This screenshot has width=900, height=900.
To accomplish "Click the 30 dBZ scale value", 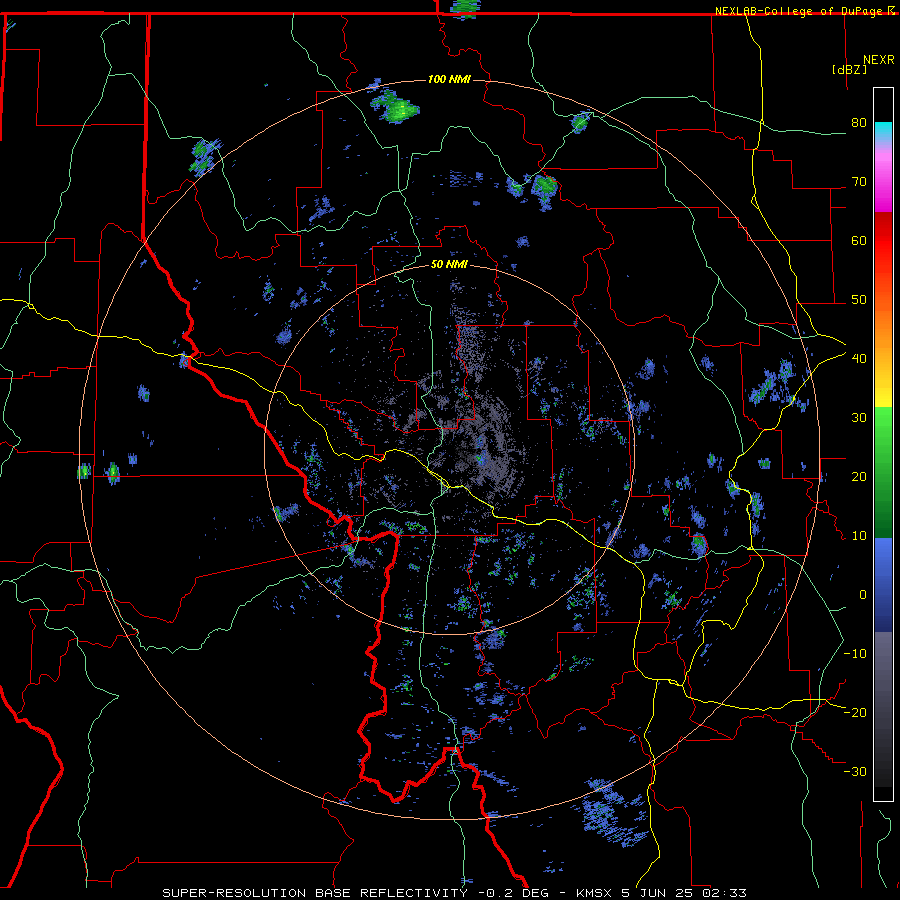I will 859,418.
